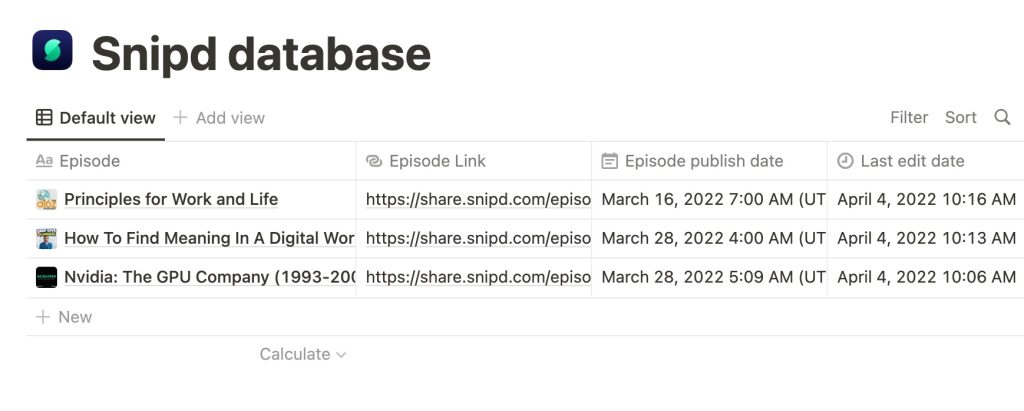Click the plus icon beside Add view
Screen dimensions: 1024x411
(x=180, y=118)
